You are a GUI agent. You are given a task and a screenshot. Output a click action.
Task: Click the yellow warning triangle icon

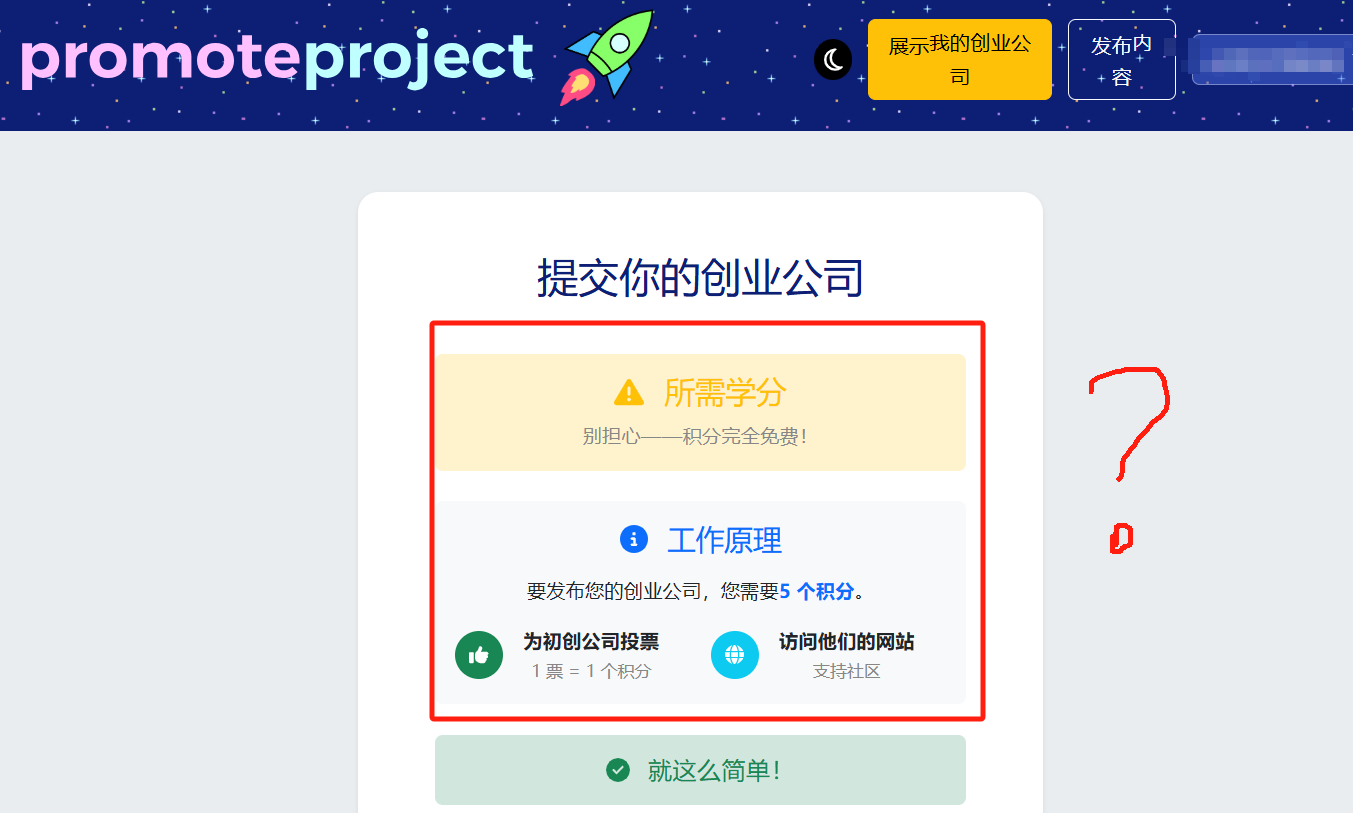pyautogui.click(x=629, y=392)
